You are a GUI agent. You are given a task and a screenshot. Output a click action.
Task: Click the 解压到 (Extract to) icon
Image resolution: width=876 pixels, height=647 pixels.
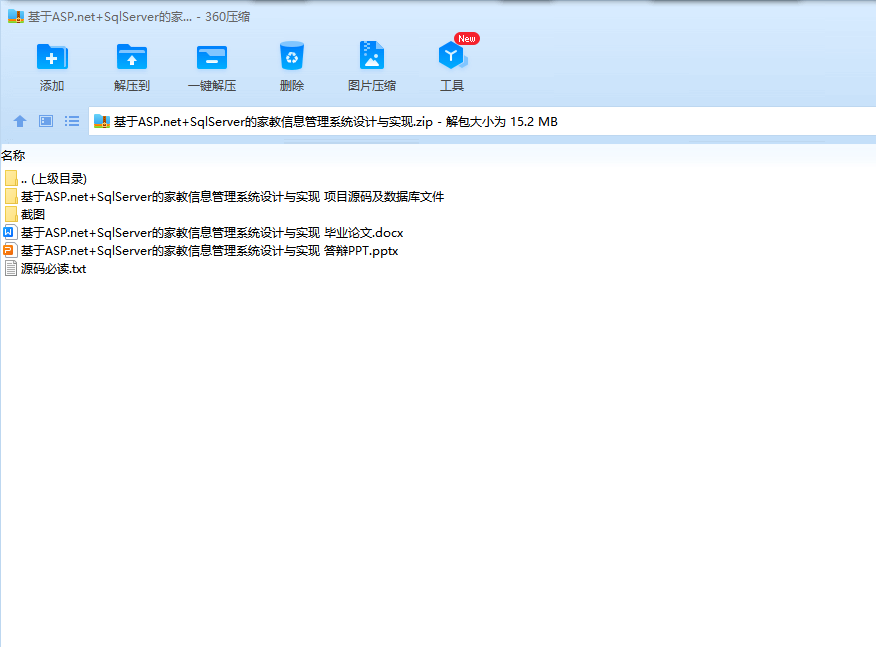(x=132, y=57)
